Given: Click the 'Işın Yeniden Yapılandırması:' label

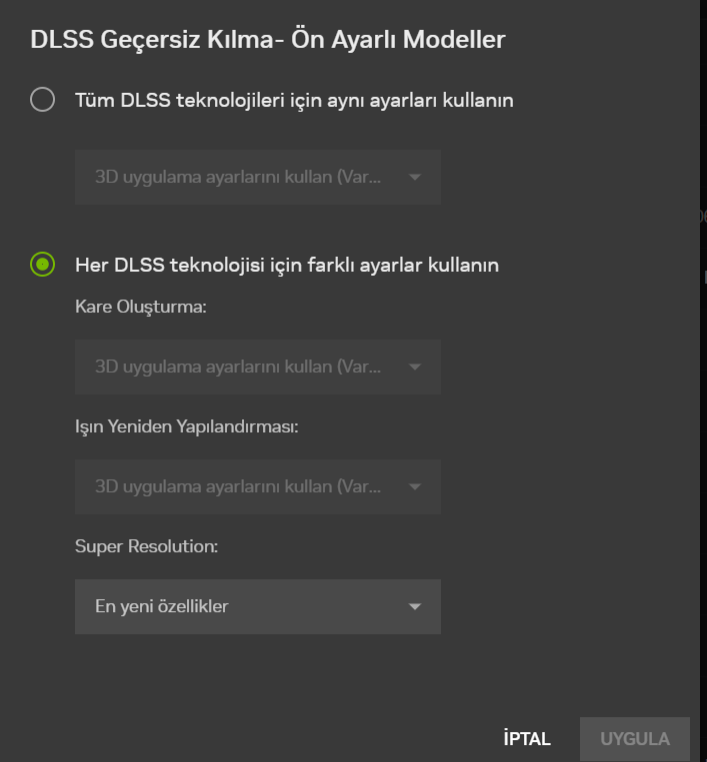Looking at the screenshot, I should point(187,427).
